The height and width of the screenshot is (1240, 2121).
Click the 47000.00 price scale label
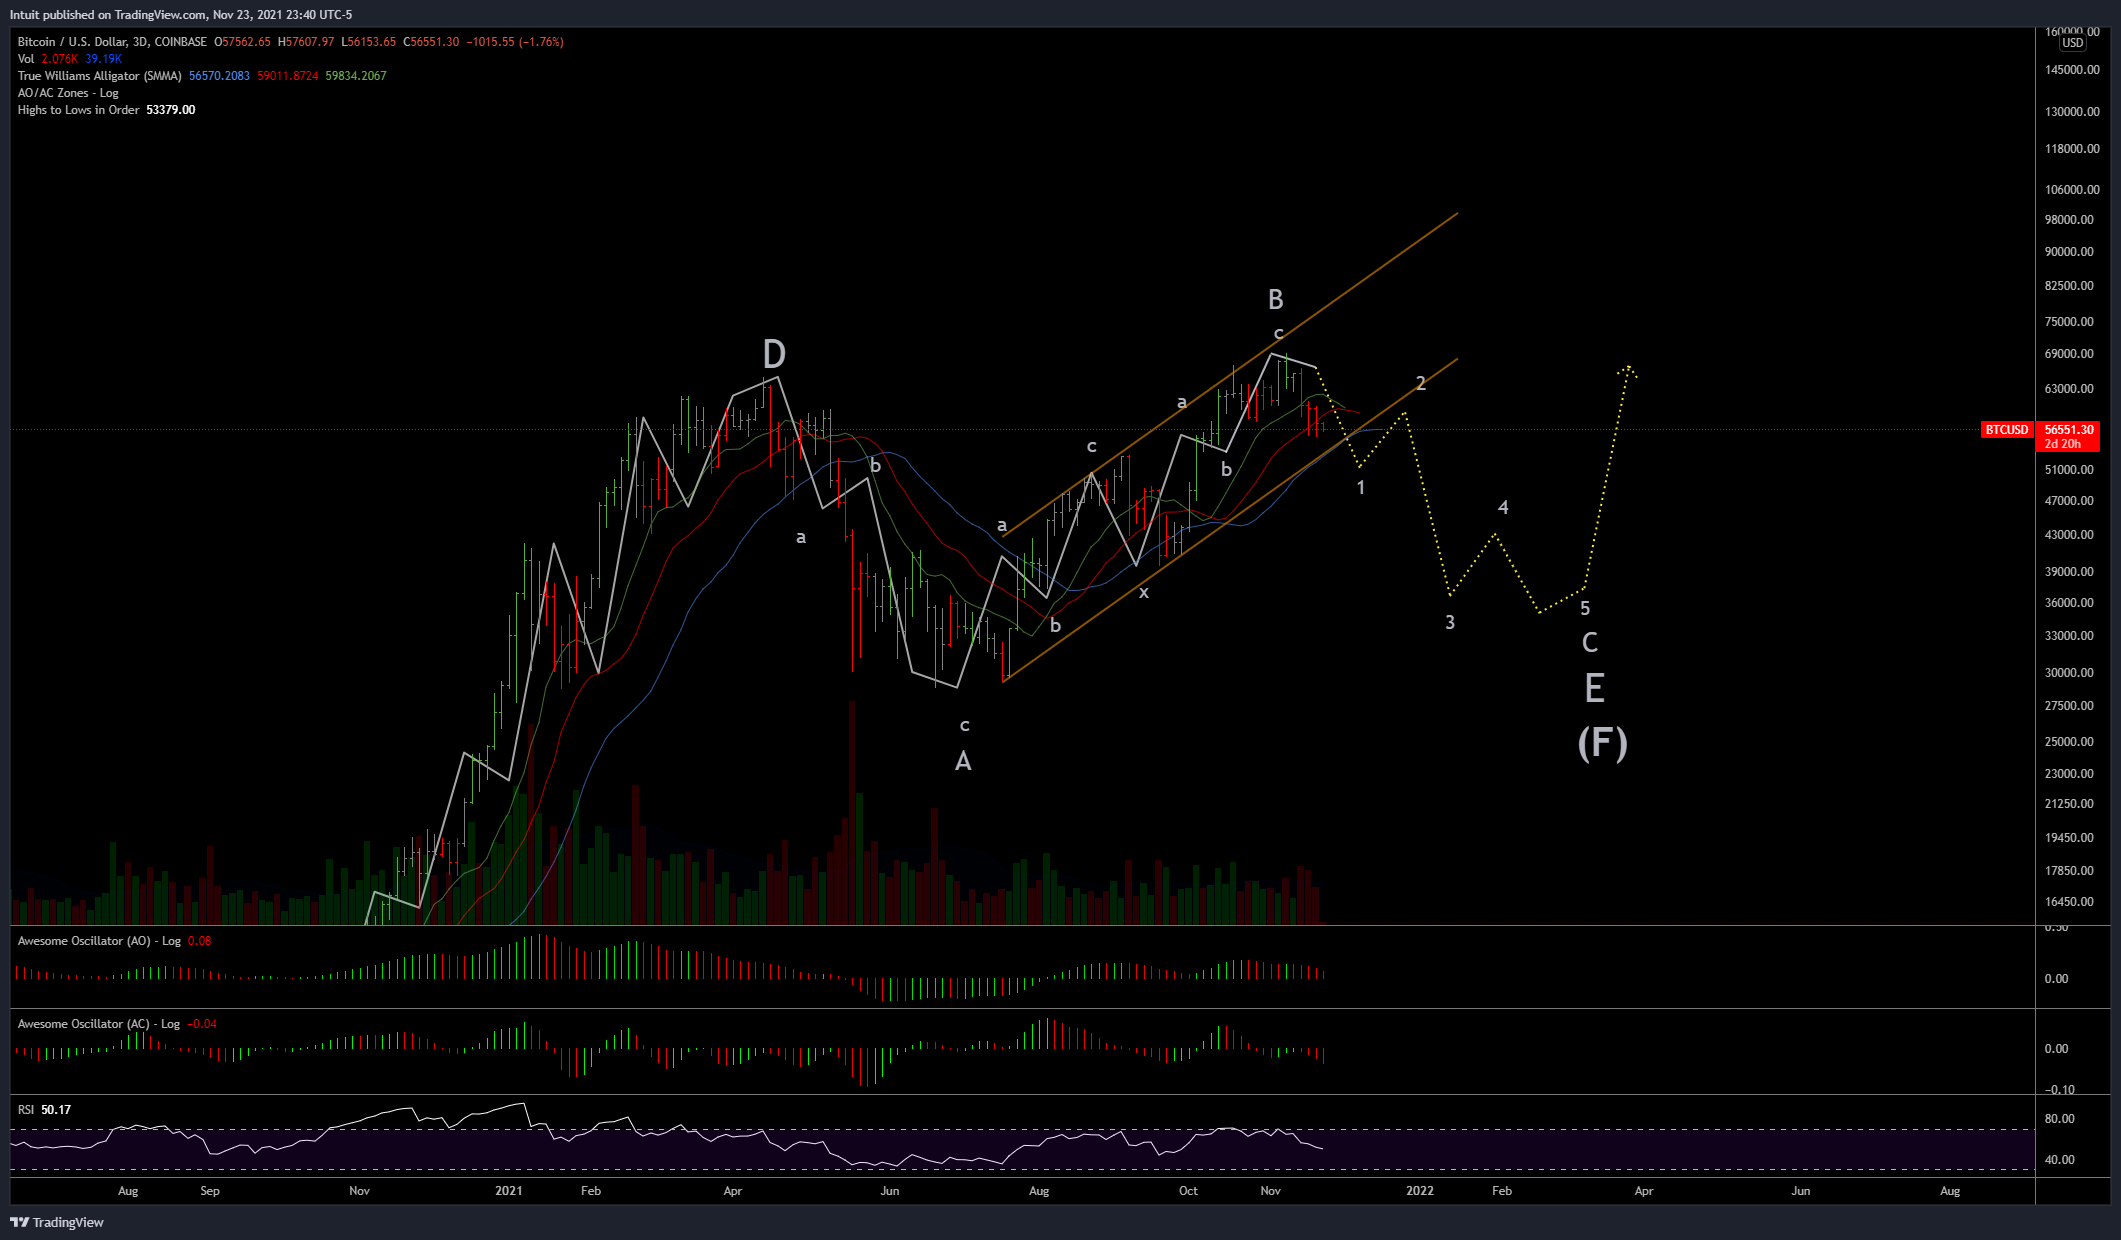click(2070, 501)
